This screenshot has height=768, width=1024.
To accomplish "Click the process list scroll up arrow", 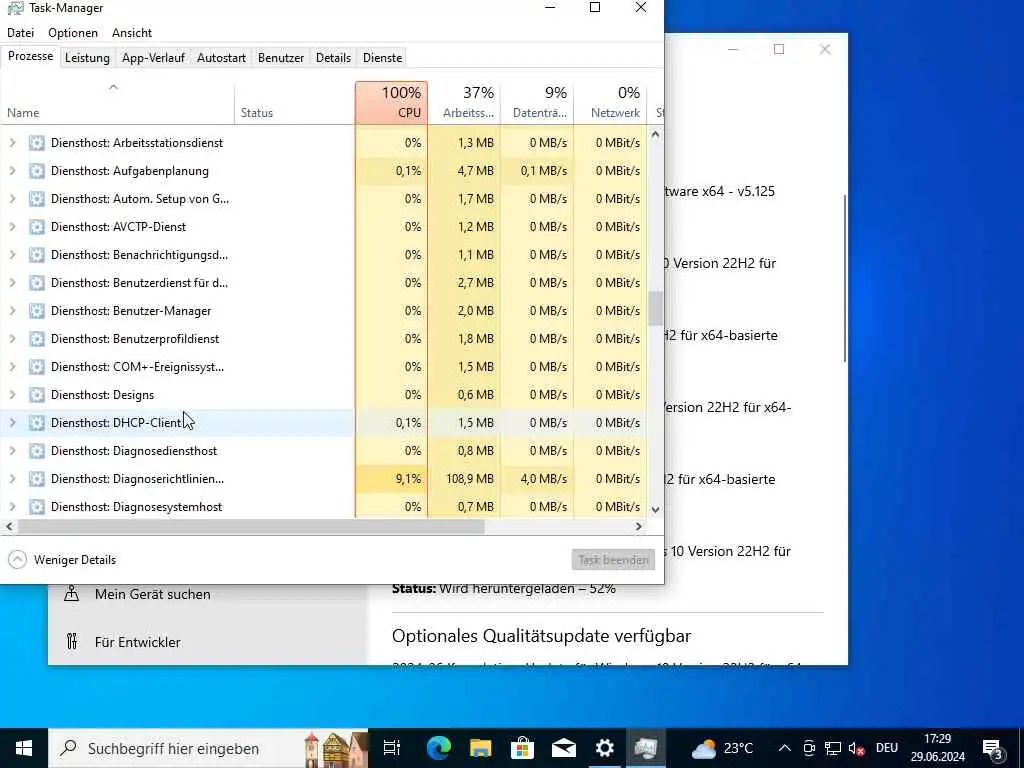I will (x=655, y=135).
